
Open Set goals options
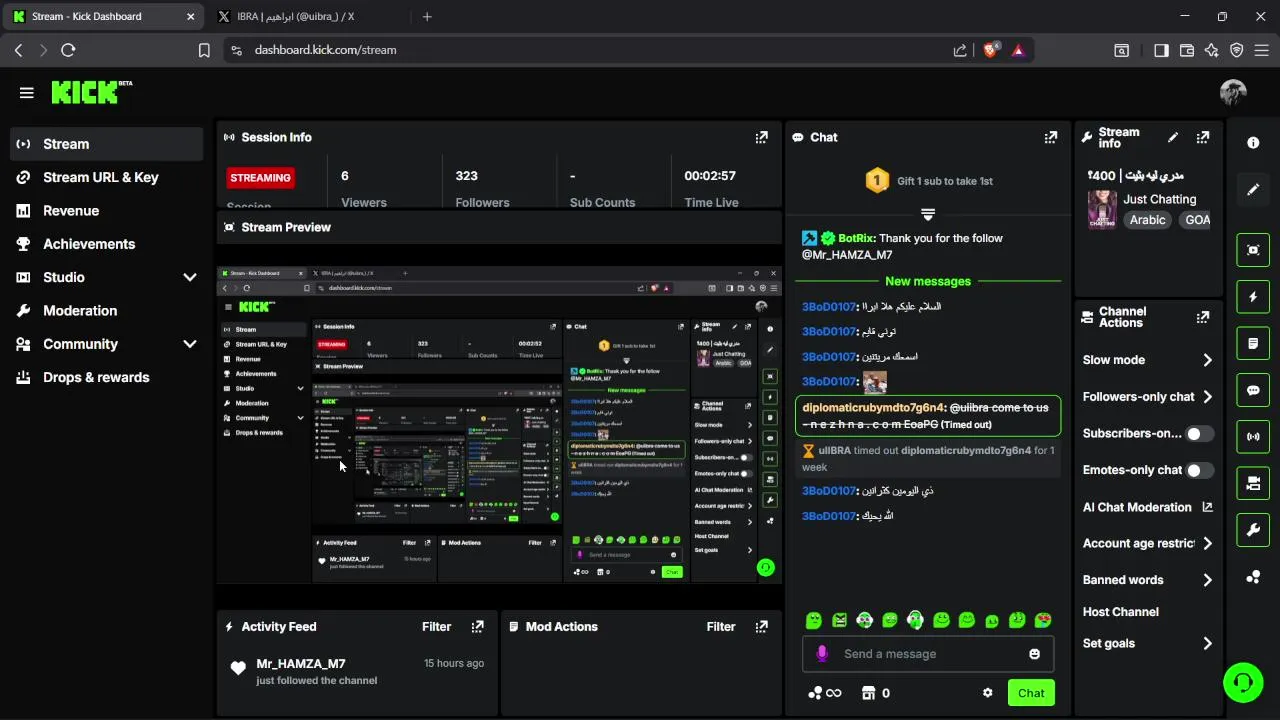point(1148,644)
